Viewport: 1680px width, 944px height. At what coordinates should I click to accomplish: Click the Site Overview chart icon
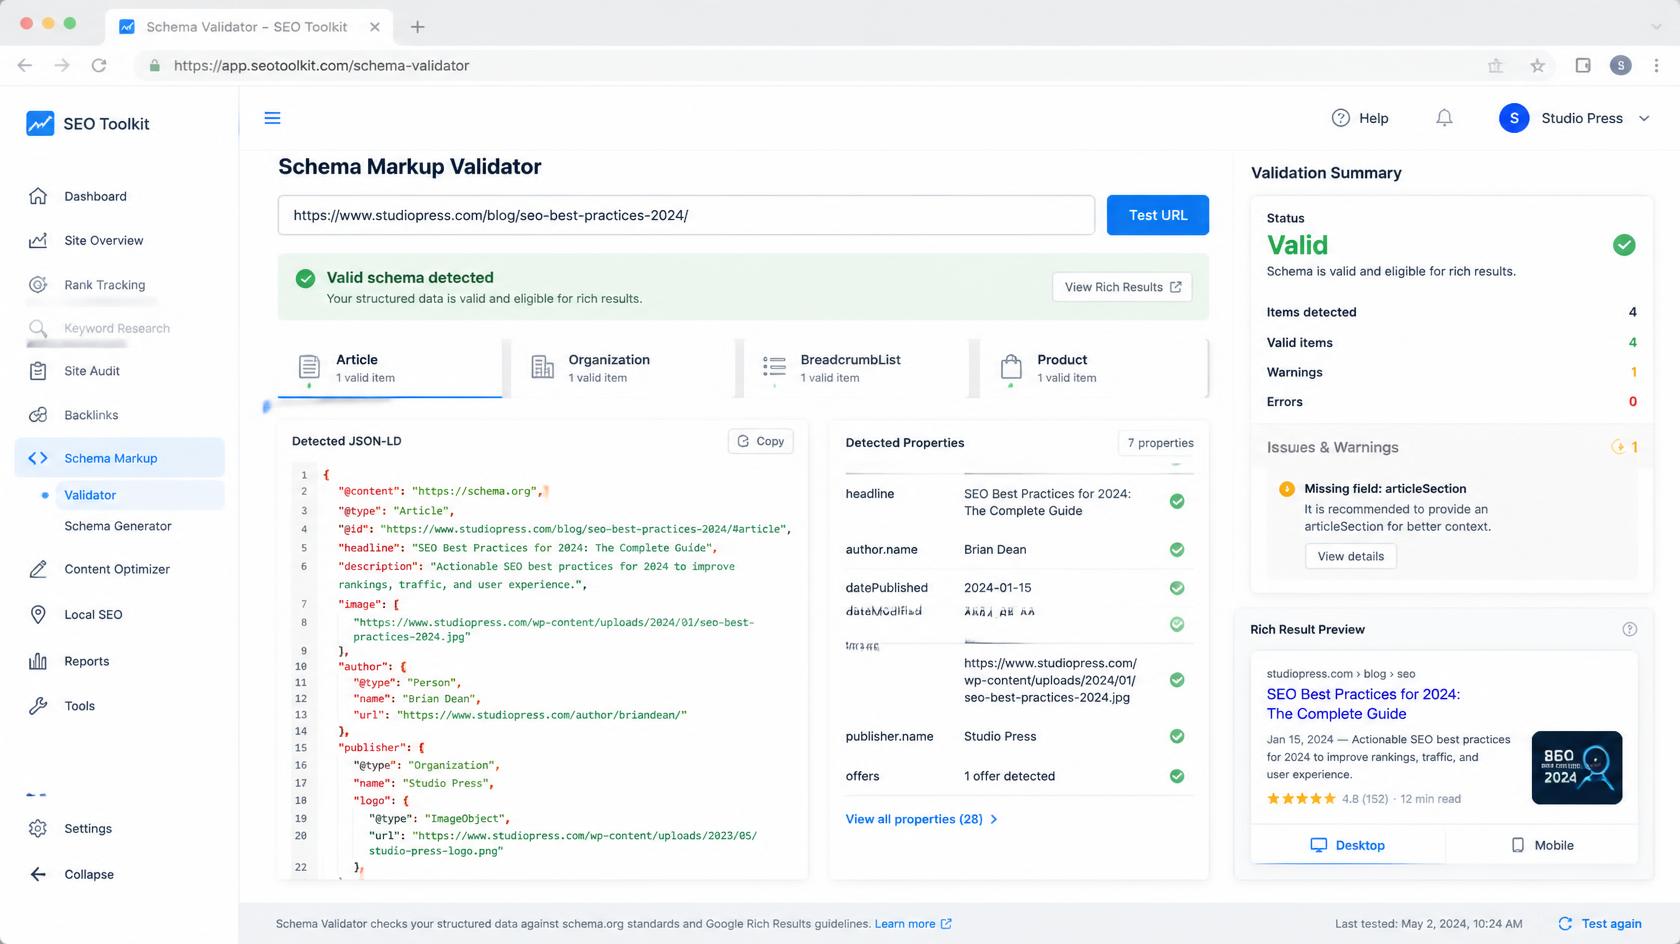(38, 240)
